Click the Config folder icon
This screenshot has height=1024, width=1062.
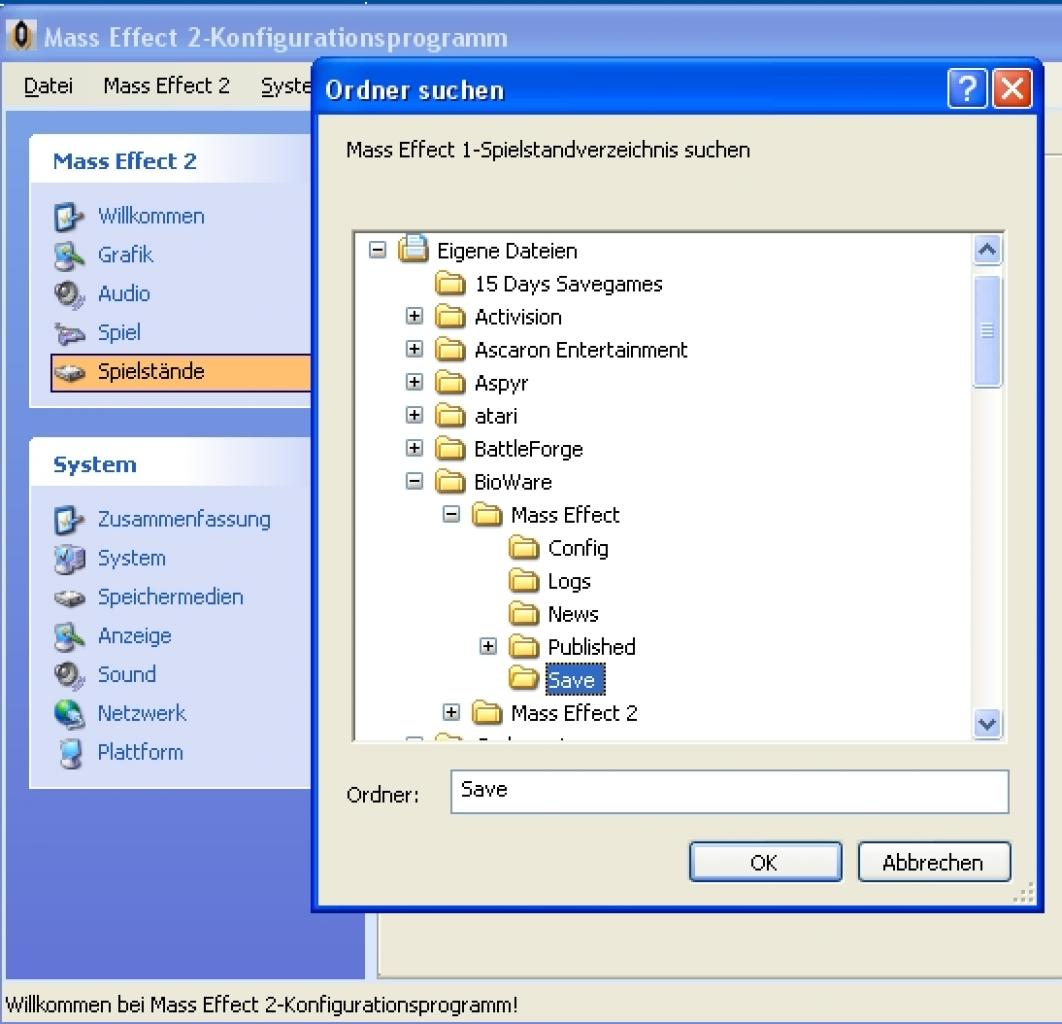524,547
